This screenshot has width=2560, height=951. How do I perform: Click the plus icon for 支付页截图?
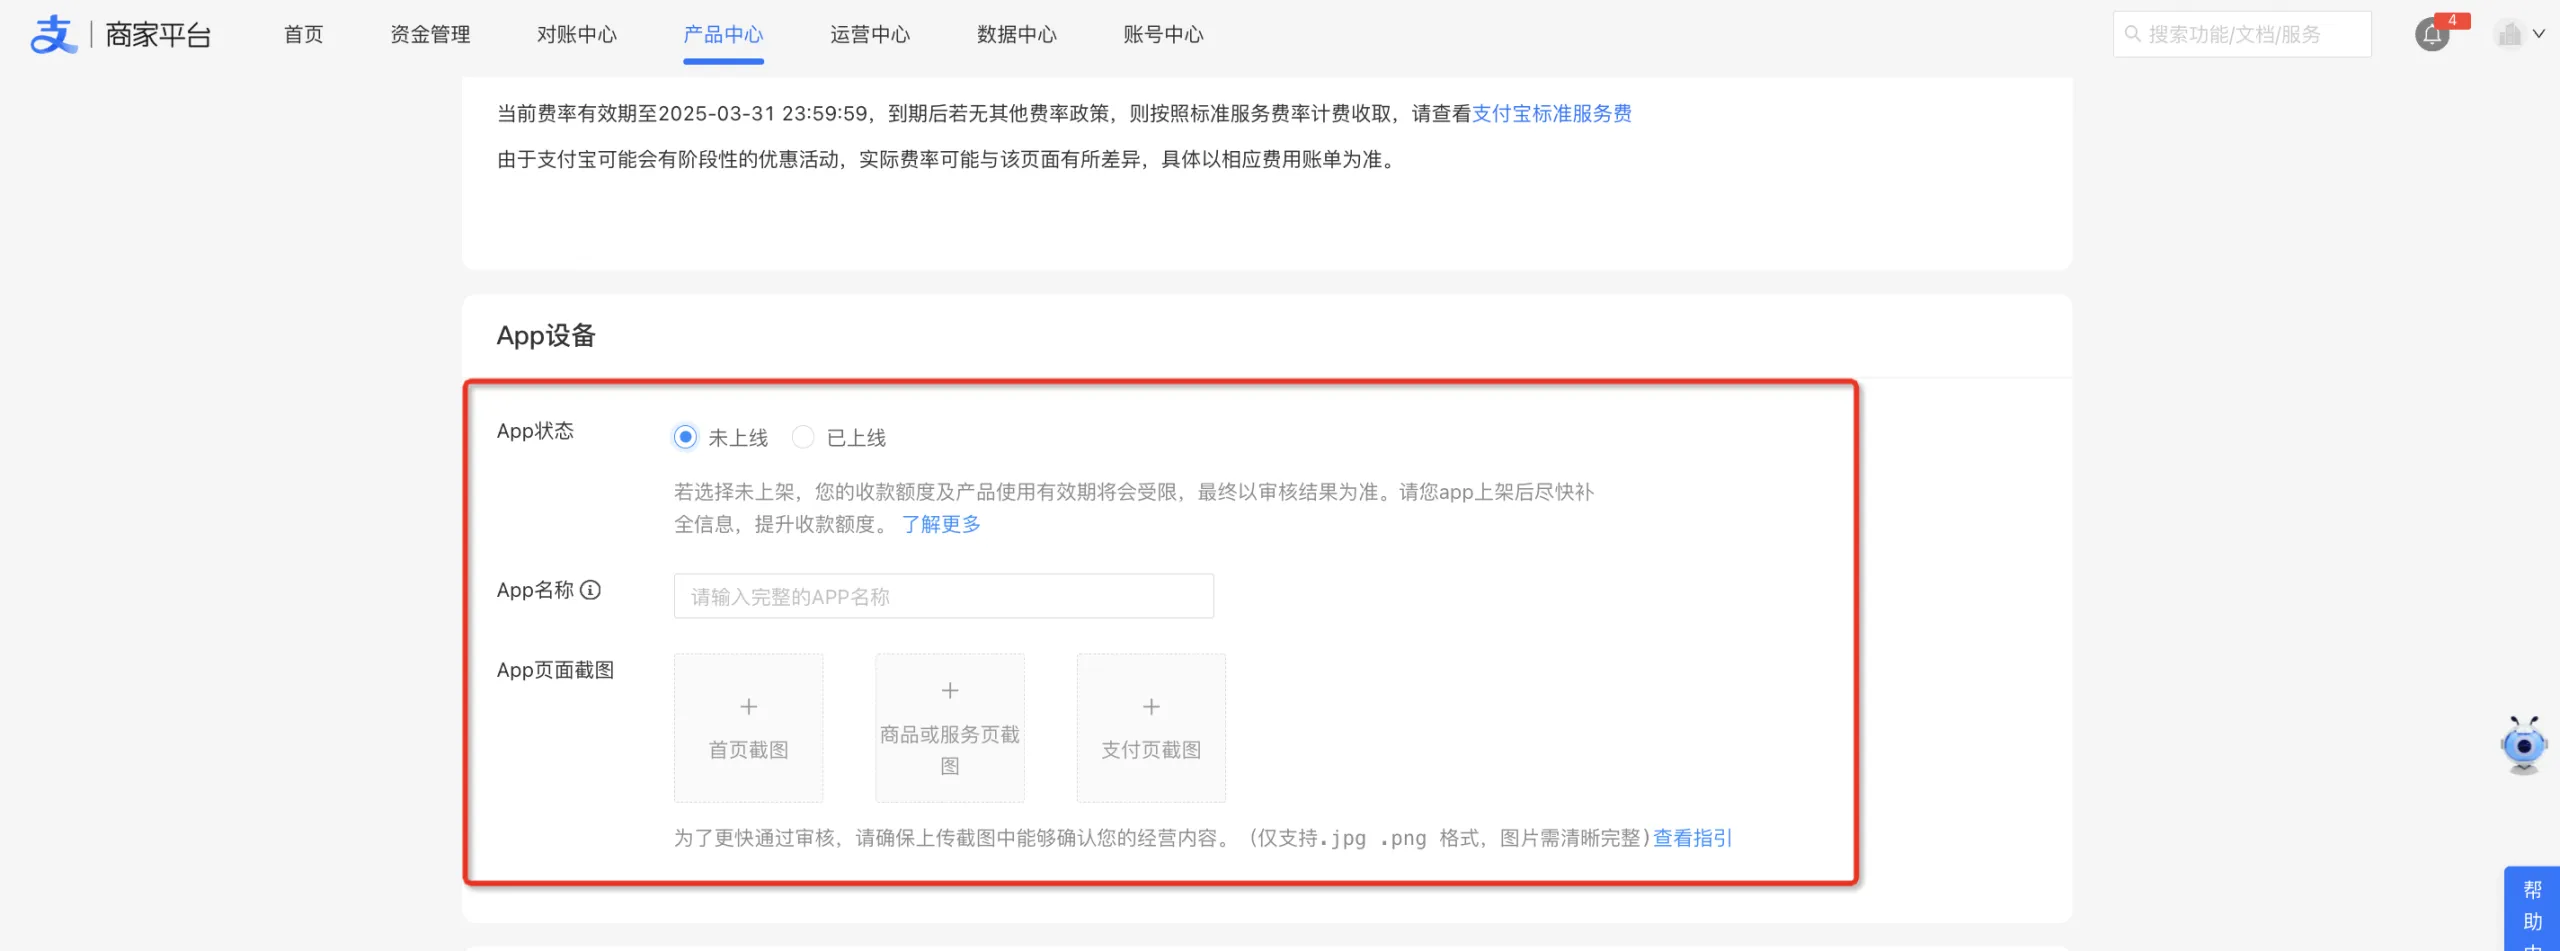pos(1151,707)
